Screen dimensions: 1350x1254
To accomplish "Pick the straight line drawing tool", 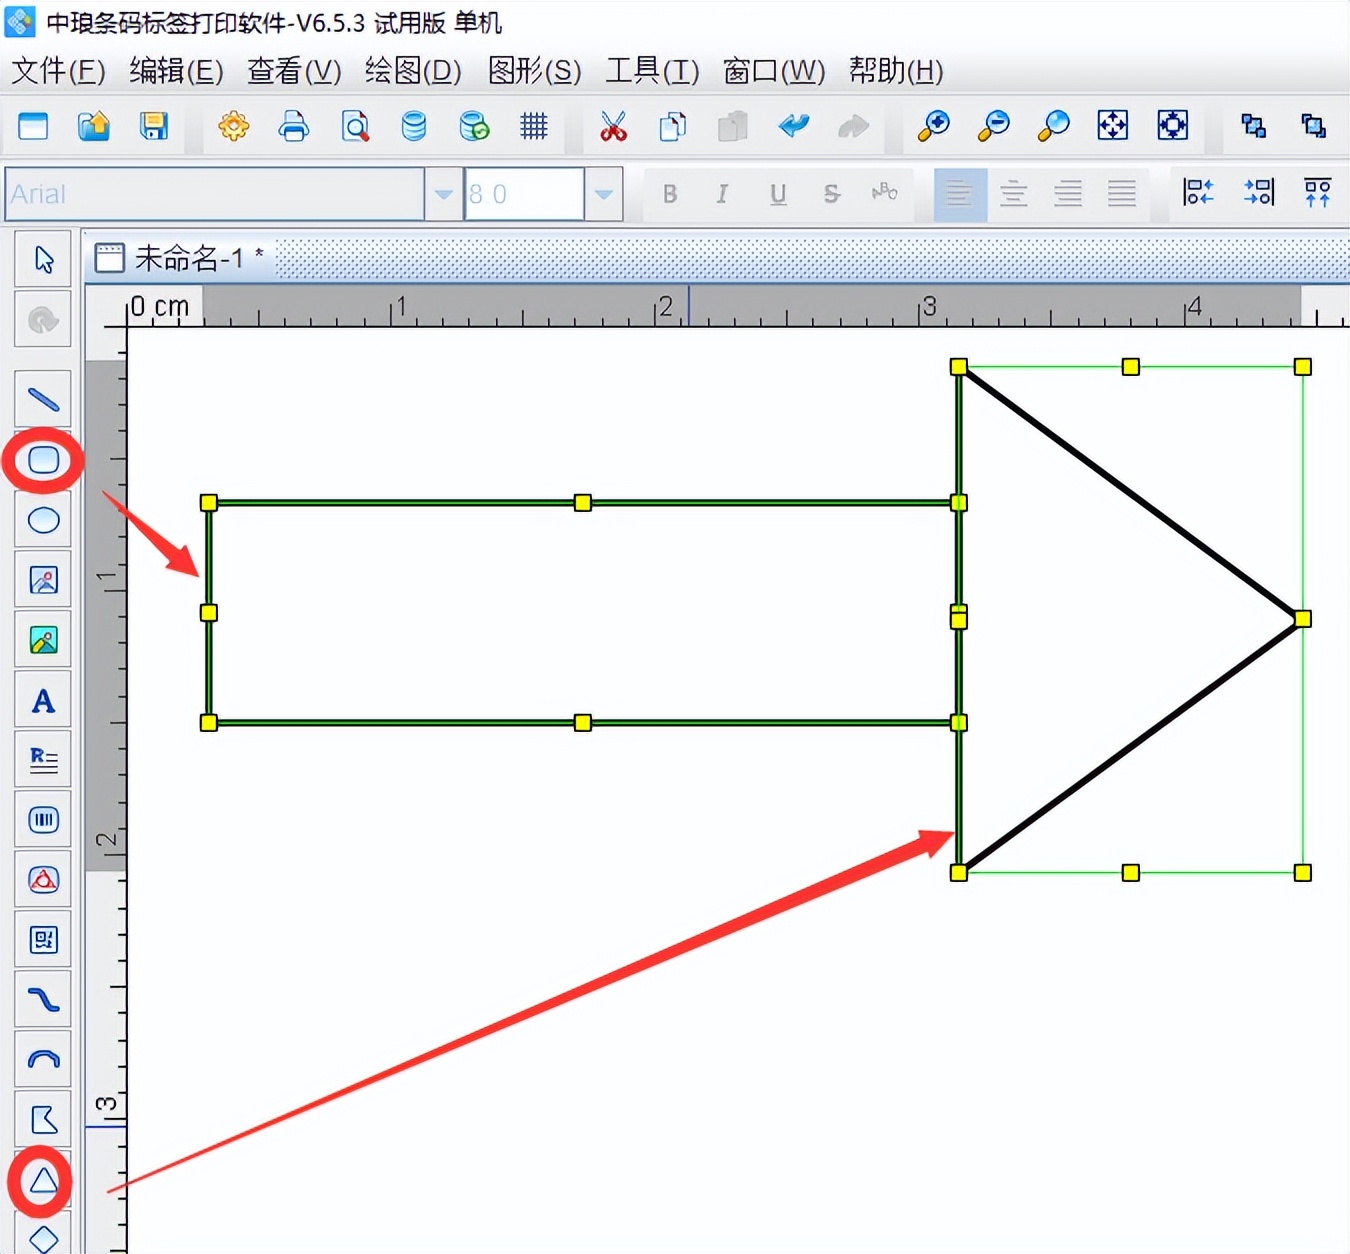I will 43,400.
